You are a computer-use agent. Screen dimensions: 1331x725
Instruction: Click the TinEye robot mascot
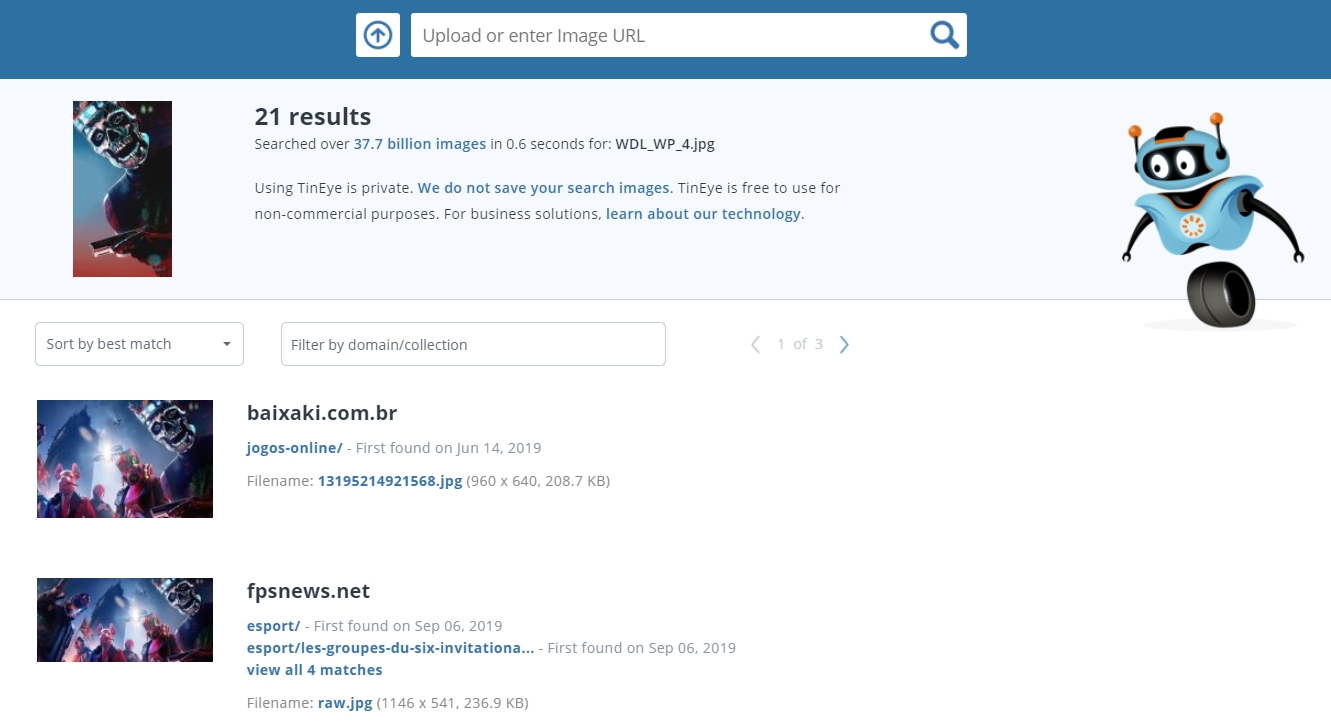(x=1214, y=220)
